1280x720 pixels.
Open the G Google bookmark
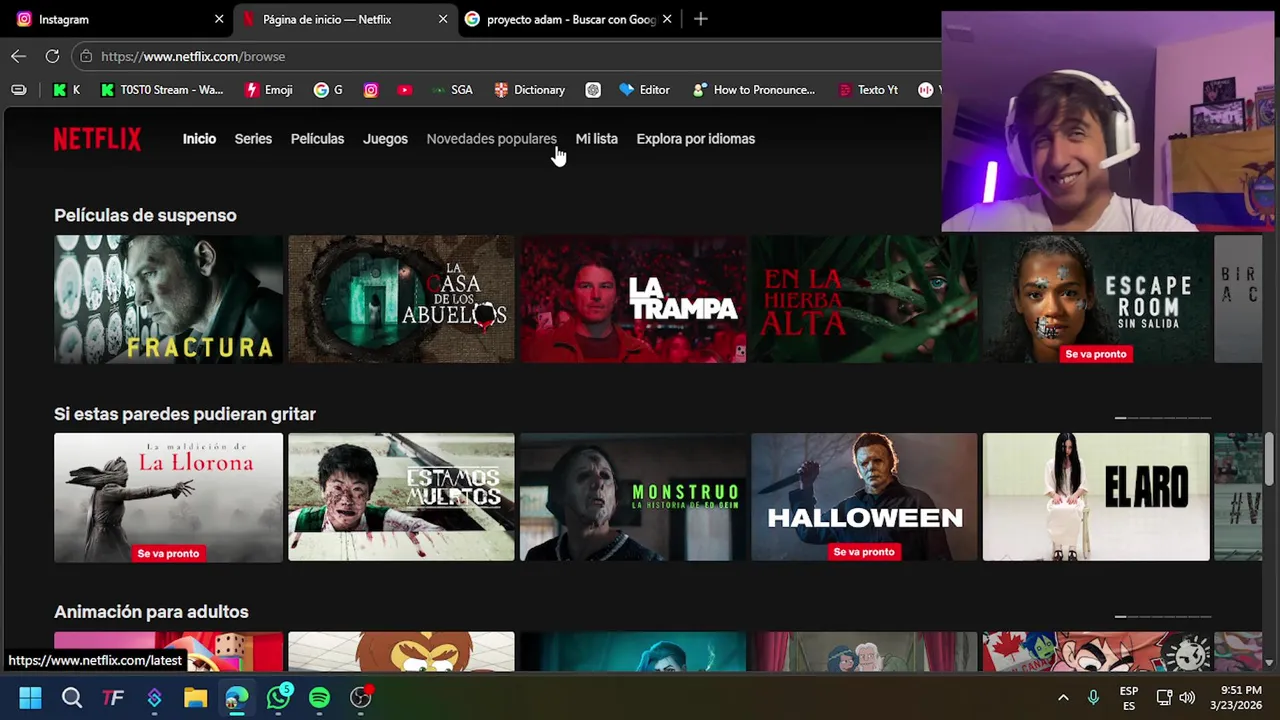click(328, 90)
